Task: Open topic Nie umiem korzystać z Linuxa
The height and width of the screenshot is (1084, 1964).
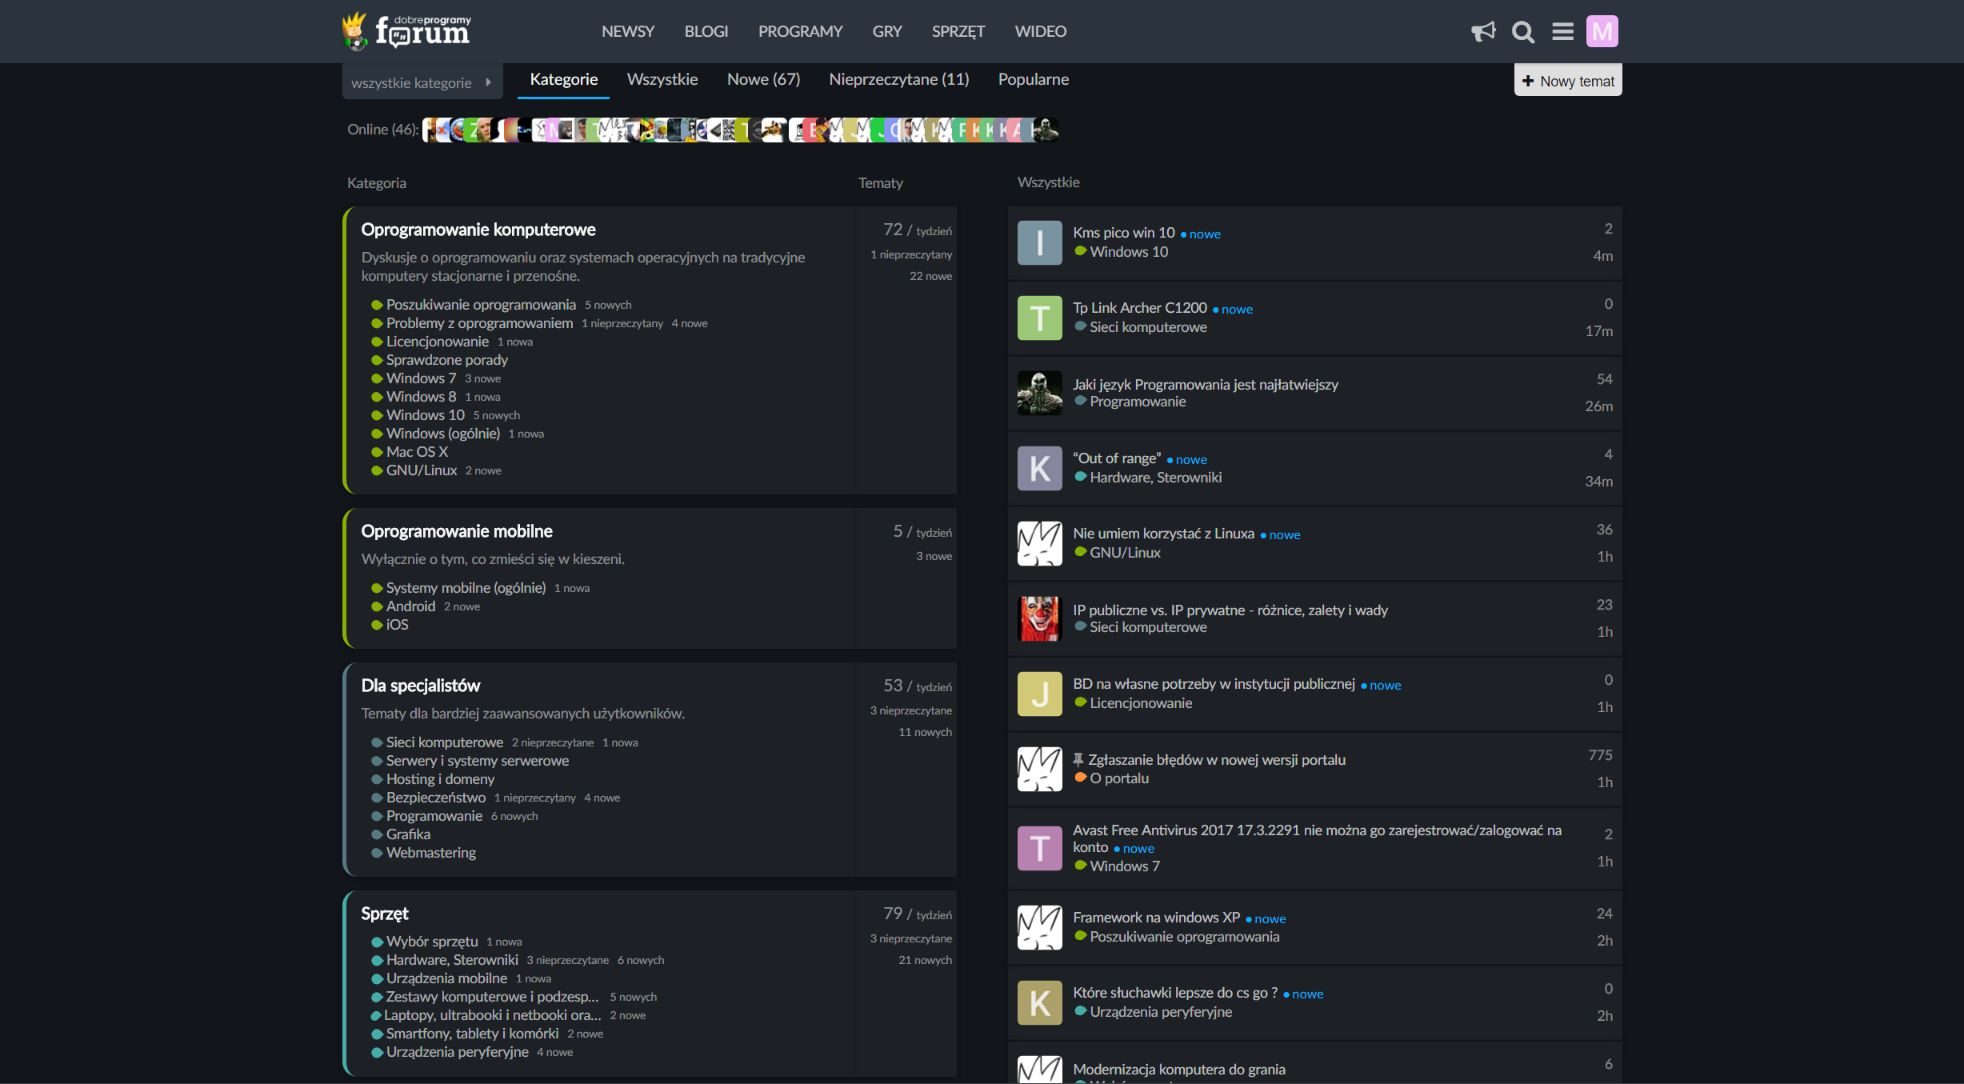Action: [1163, 533]
